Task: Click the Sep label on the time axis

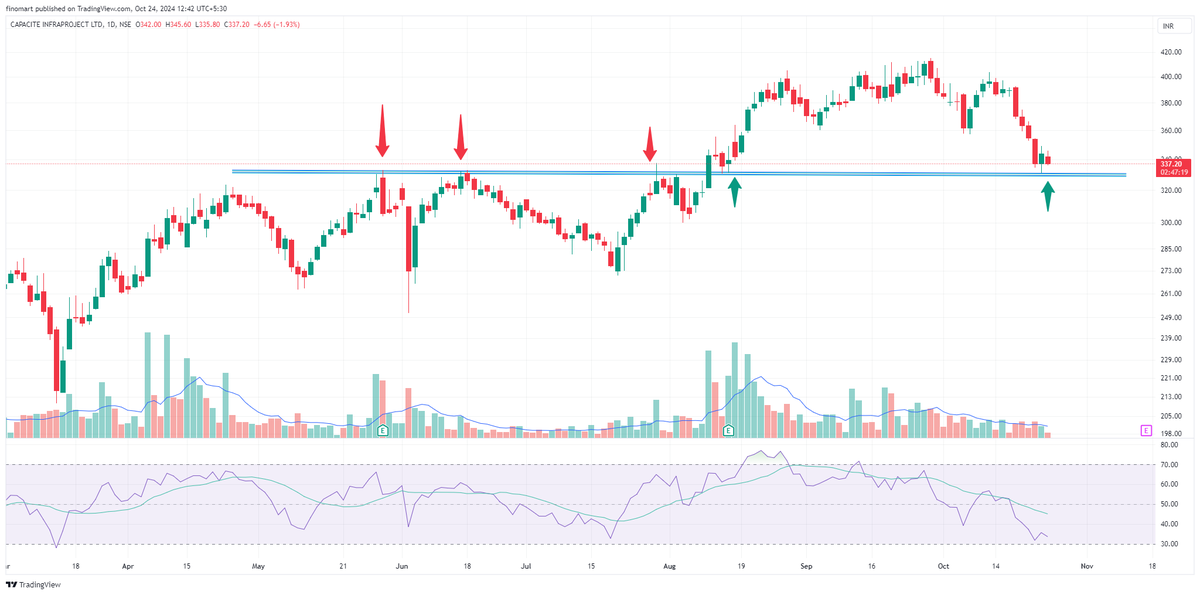Action: (x=808, y=565)
